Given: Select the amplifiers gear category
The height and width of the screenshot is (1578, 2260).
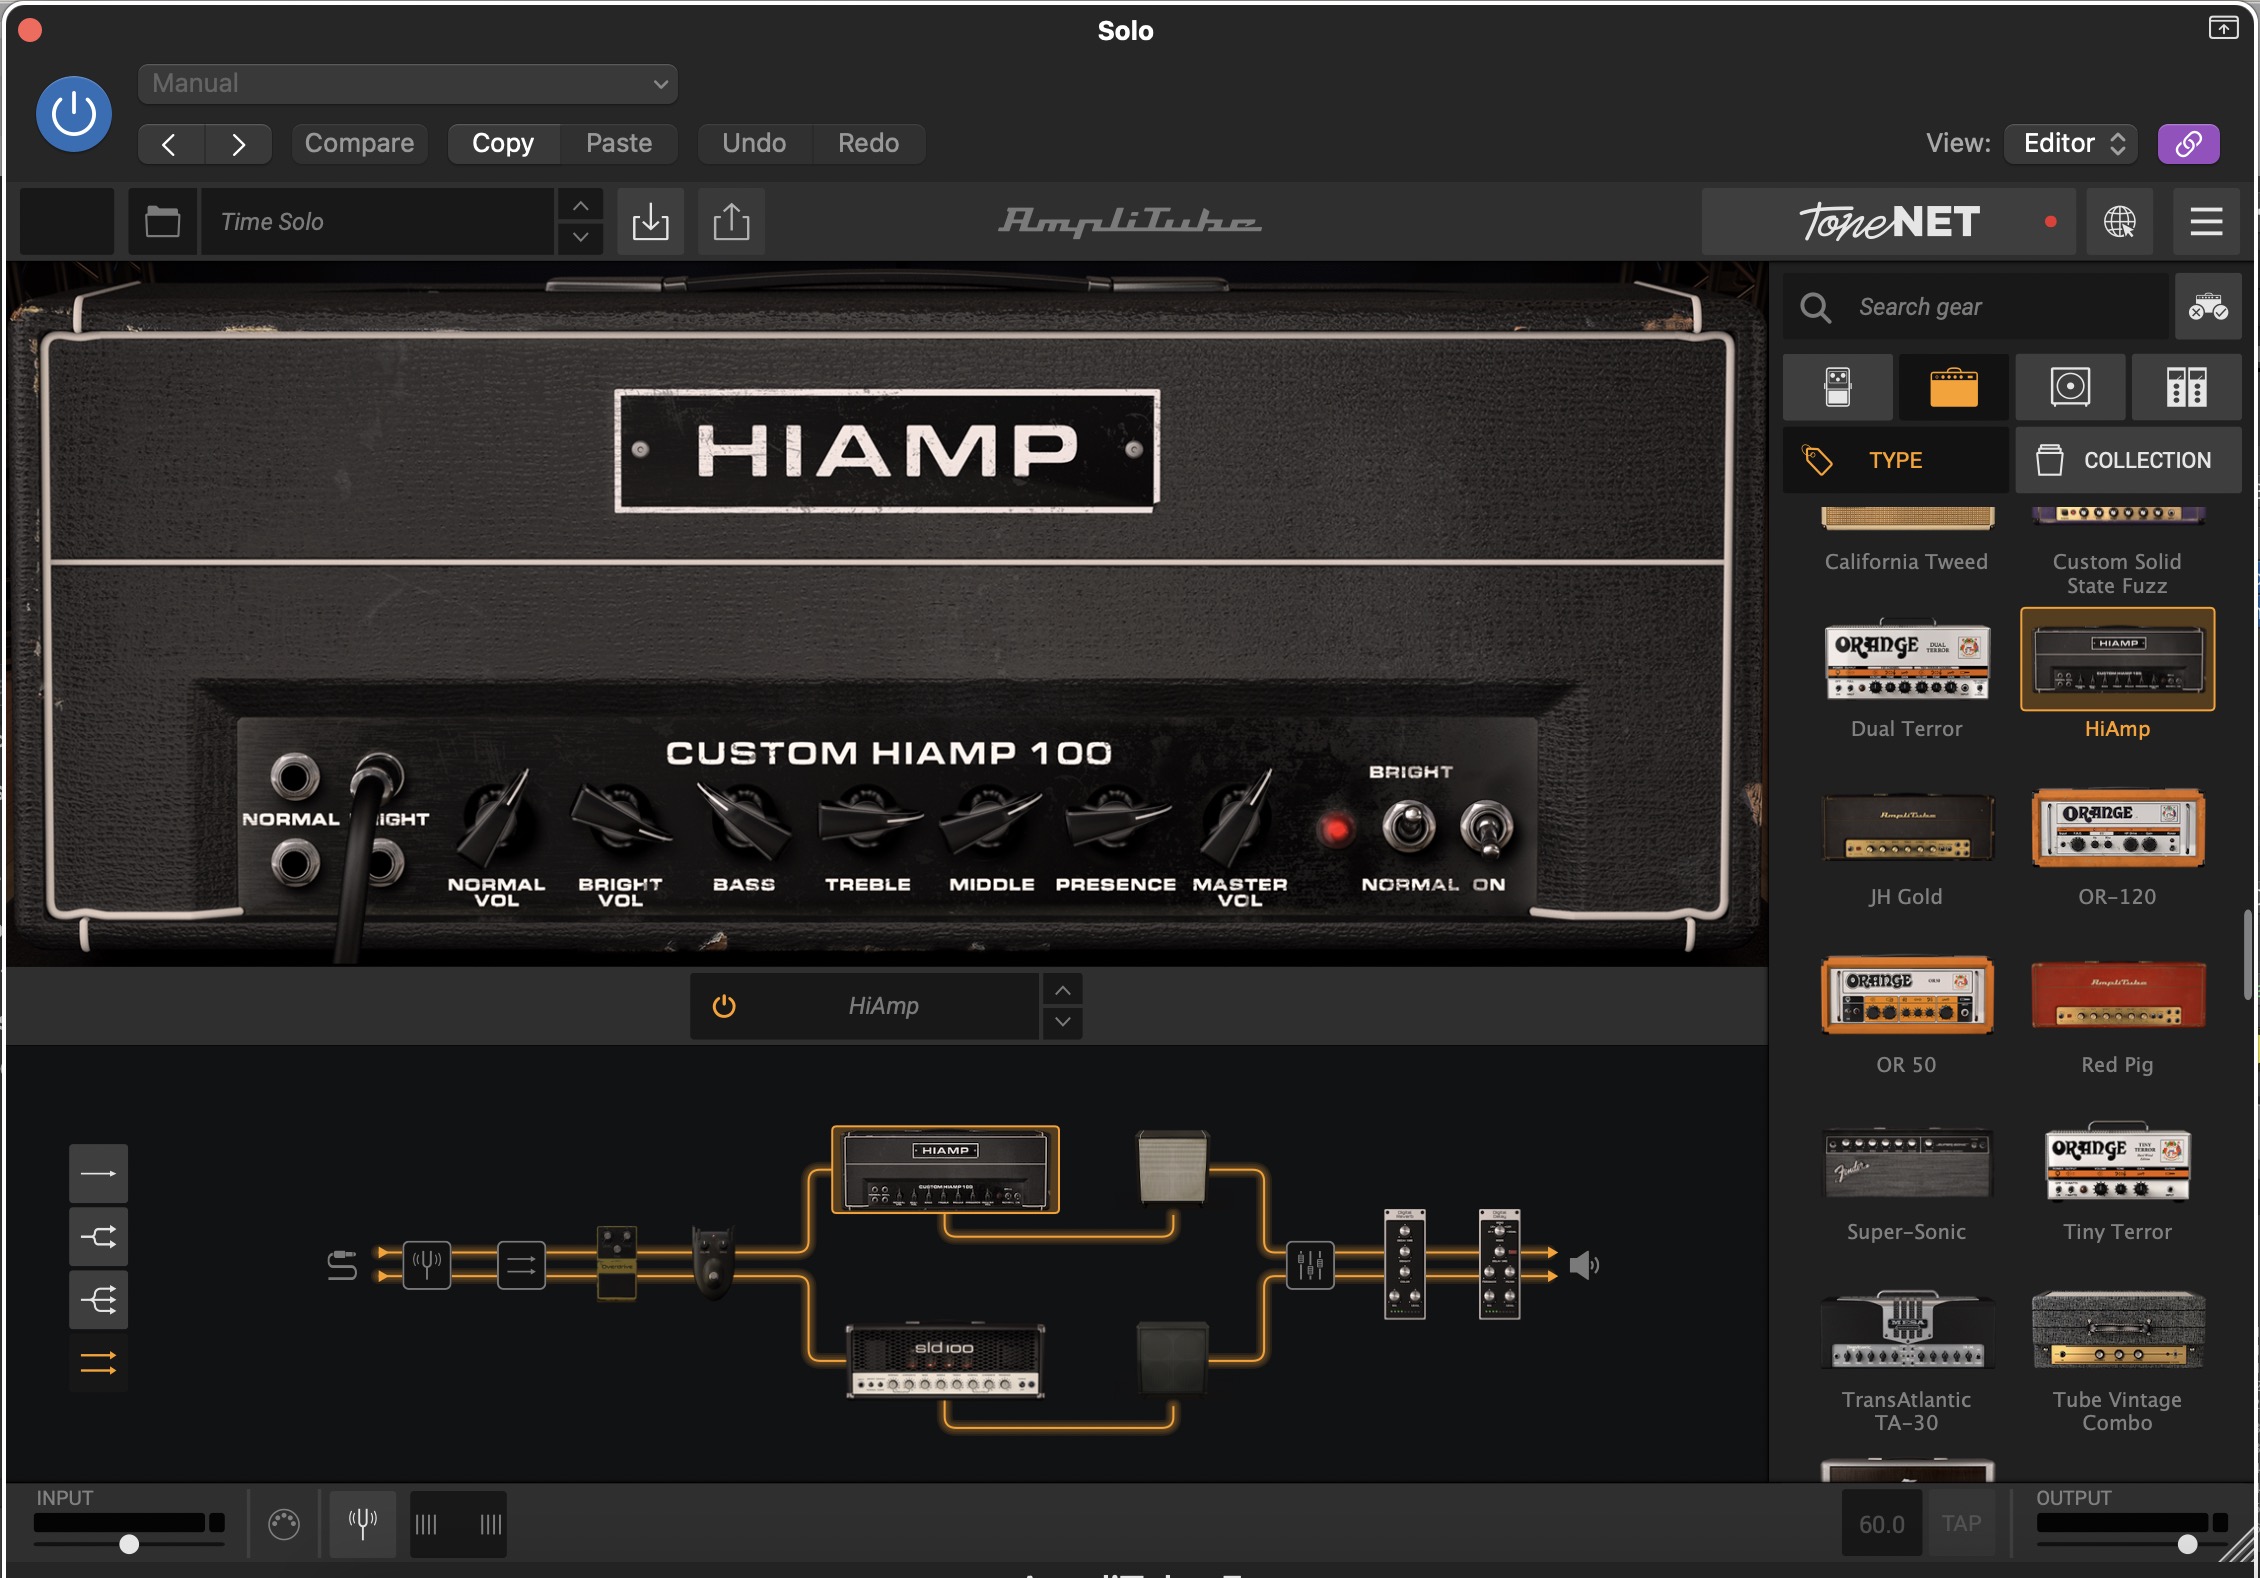Looking at the screenshot, I should (1954, 387).
